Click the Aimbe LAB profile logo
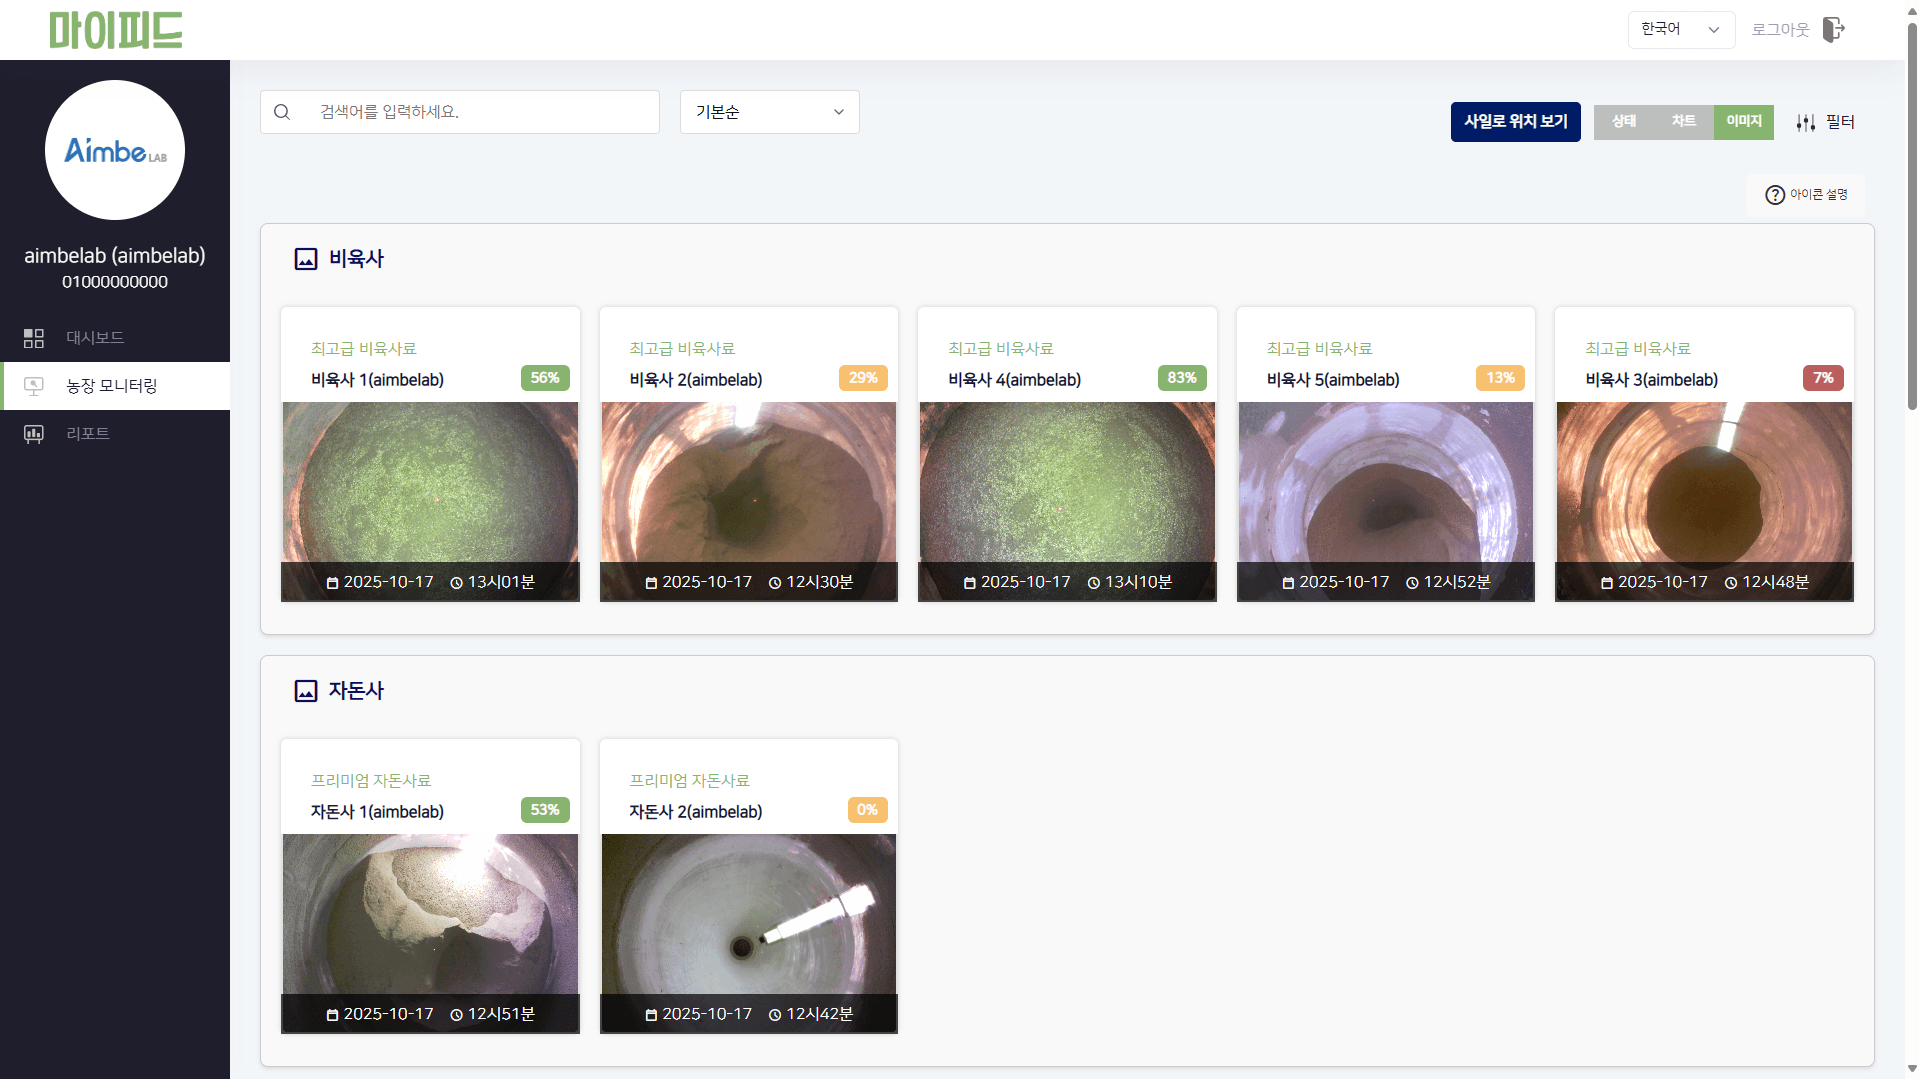Screen dimensions: 1919x1079 click(x=115, y=150)
